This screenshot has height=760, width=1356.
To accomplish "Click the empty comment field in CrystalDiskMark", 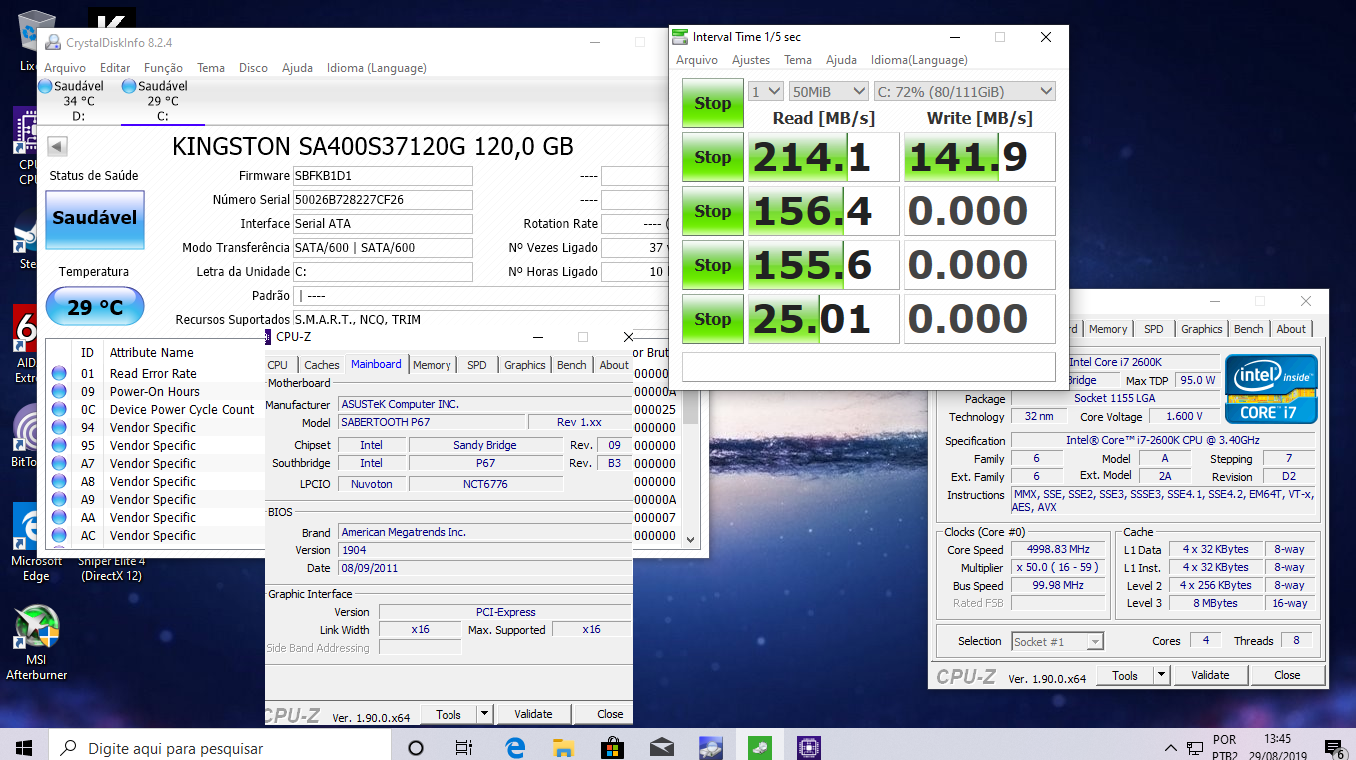I will coord(869,366).
